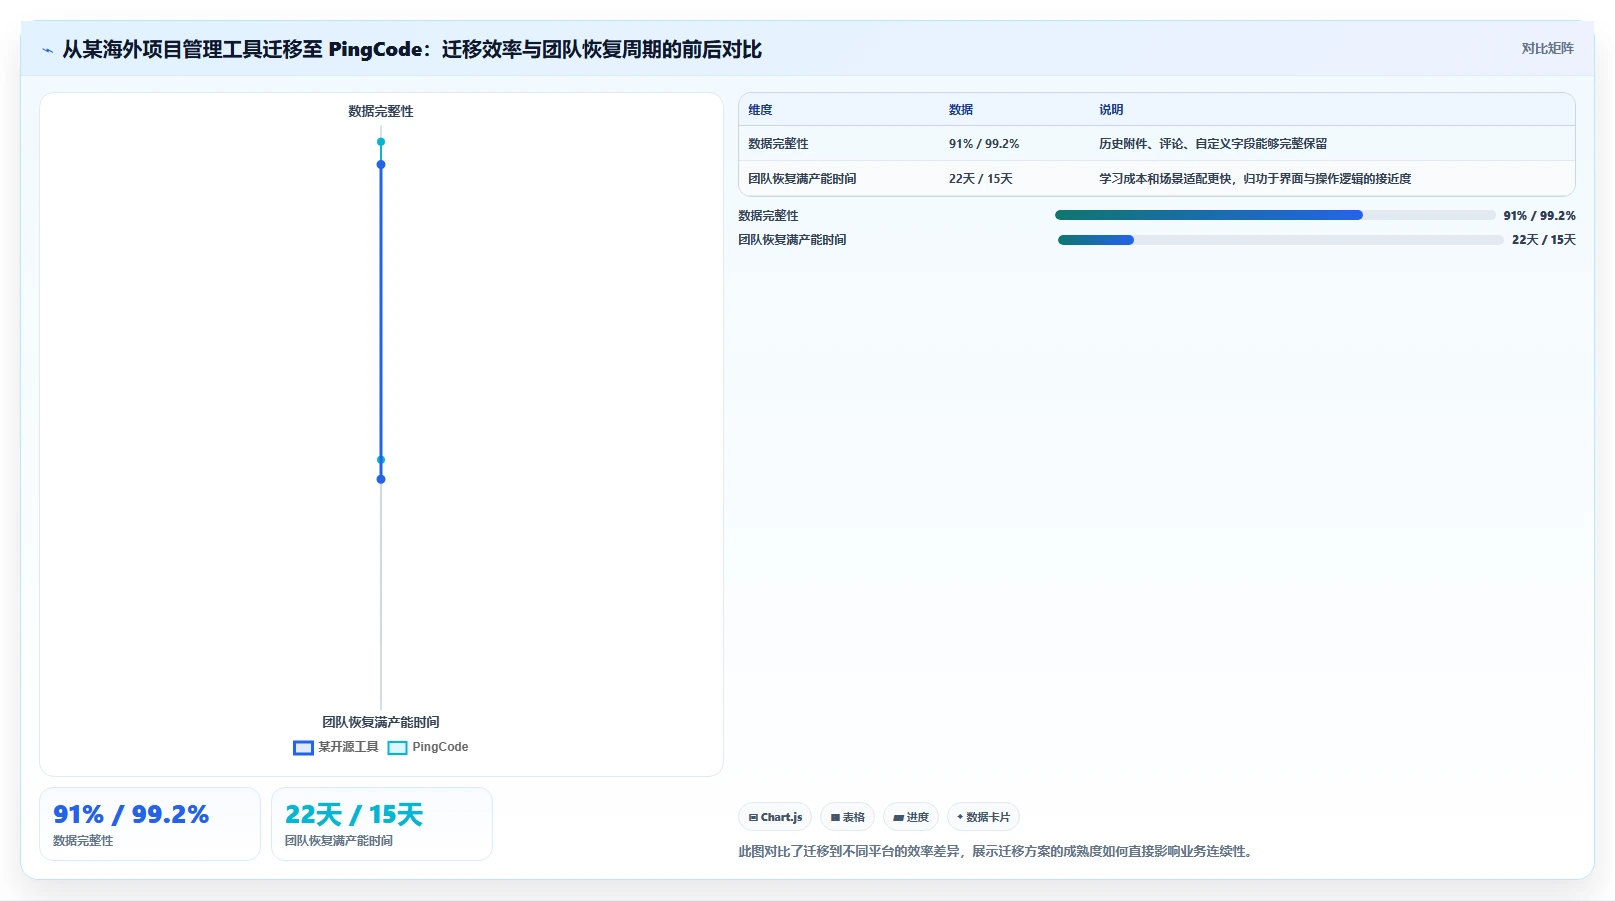This screenshot has height=901, width=1615.
Task: Select the 说明 column header
Action: 1111,110
